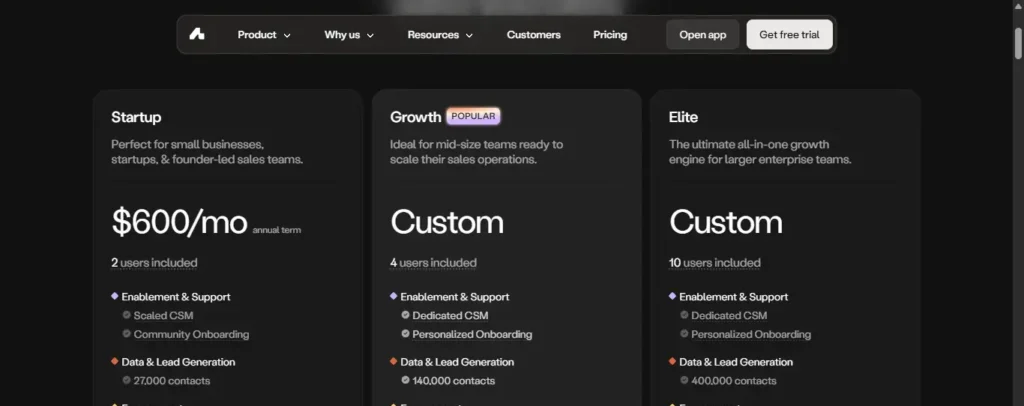Click Elite plan's Data & Lead Generation diamond

point(672,361)
